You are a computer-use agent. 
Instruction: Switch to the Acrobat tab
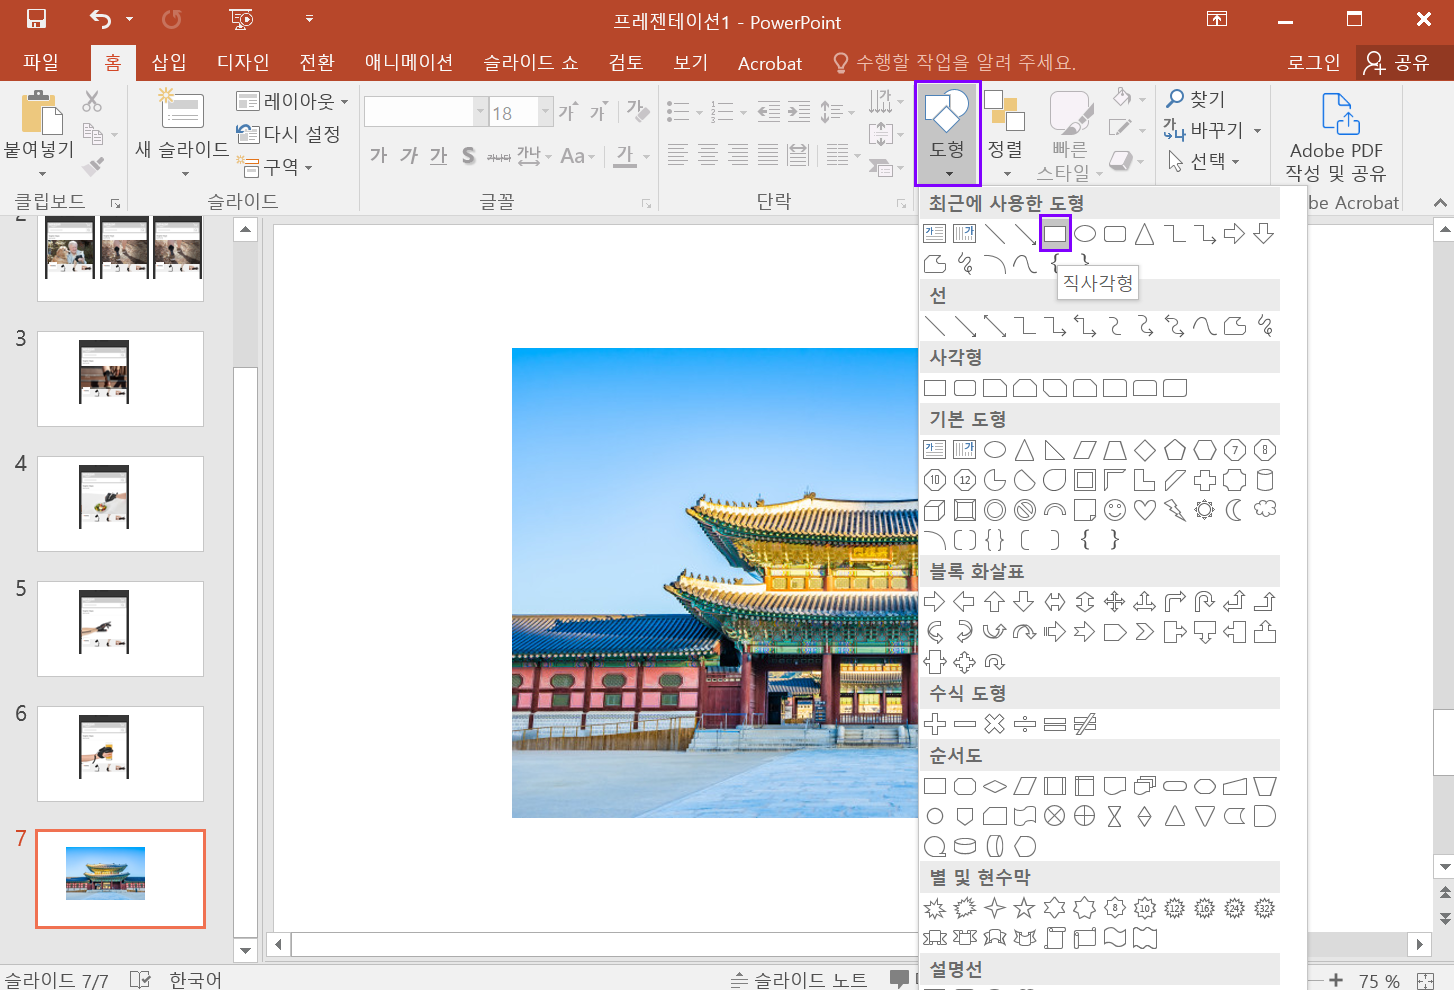(x=769, y=63)
